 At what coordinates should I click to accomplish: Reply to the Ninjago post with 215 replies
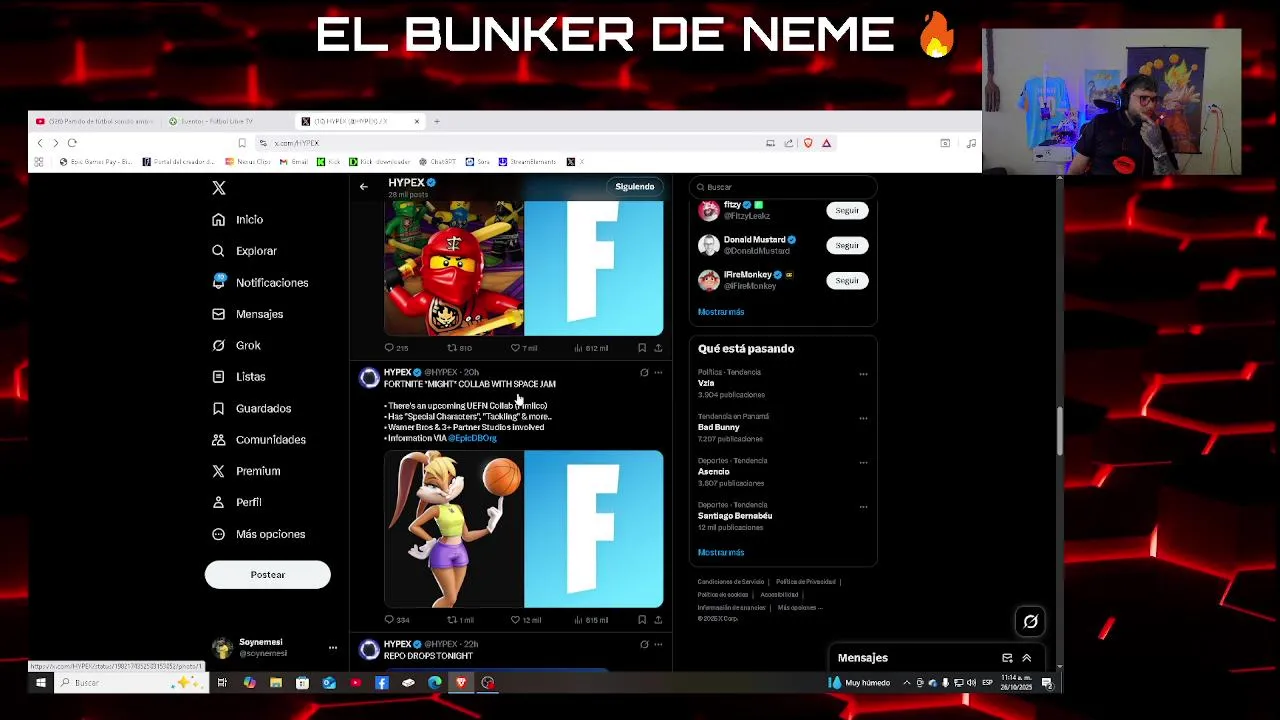(396, 348)
